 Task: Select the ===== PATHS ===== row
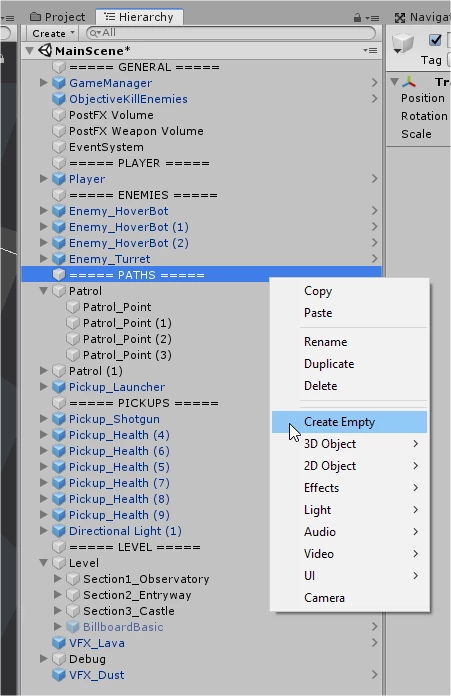[202, 275]
